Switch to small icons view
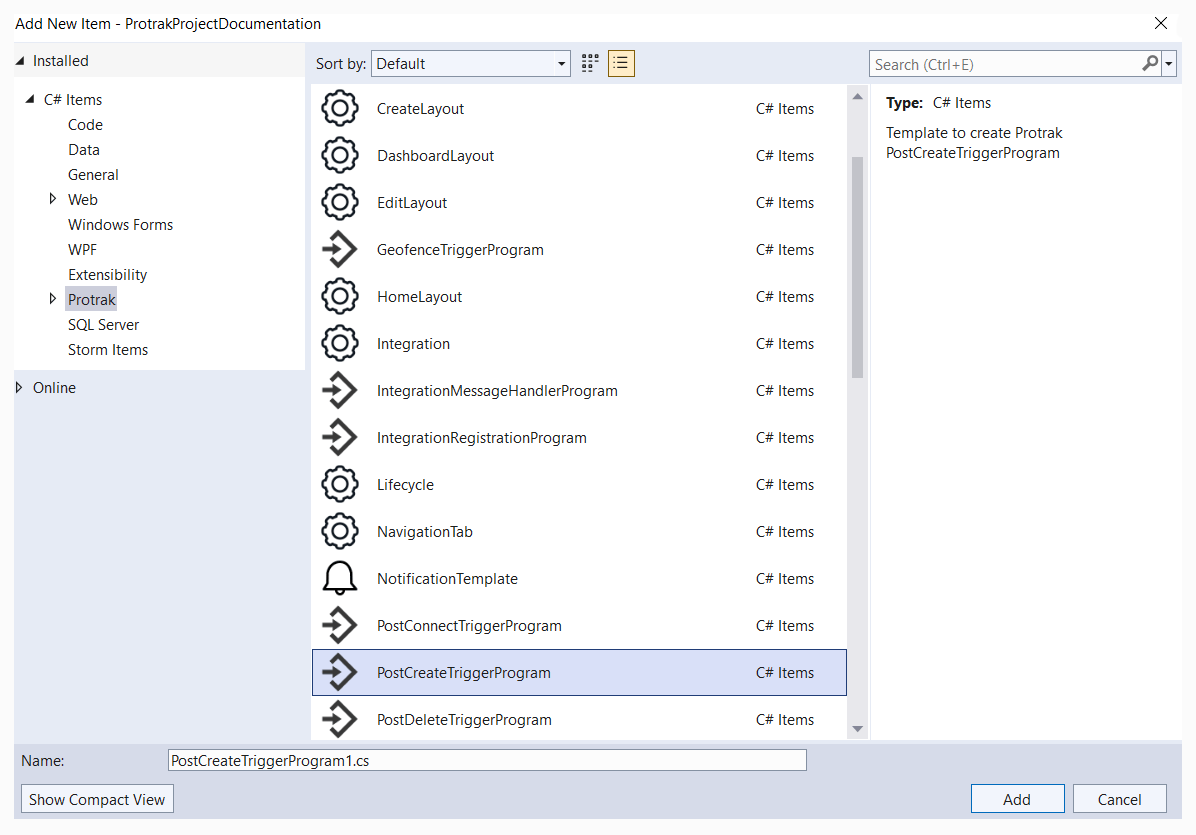This screenshot has height=835, width=1196. (x=590, y=64)
